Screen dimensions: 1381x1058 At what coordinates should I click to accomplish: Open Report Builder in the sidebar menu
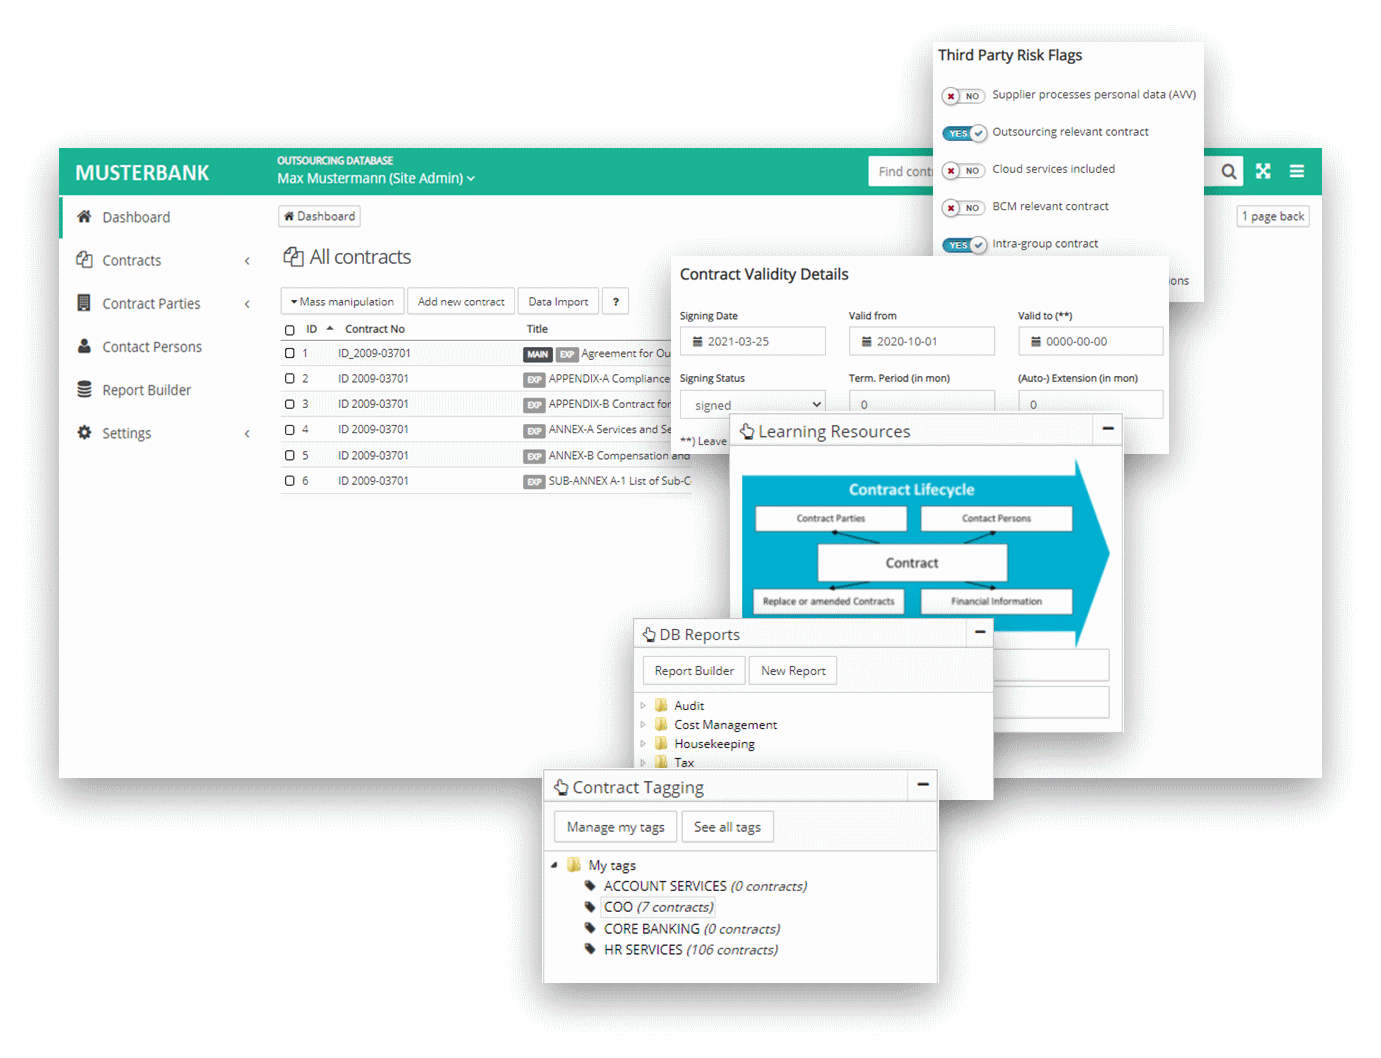click(x=146, y=390)
